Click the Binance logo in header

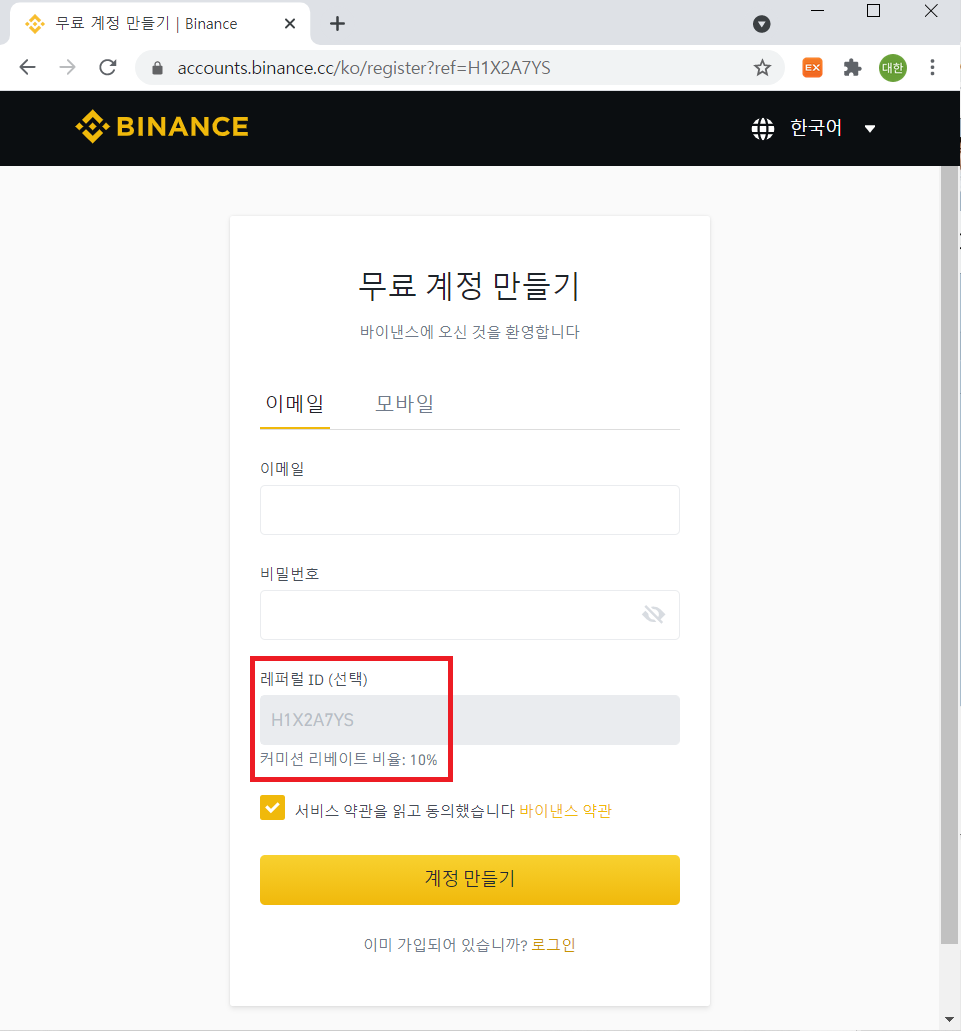coord(162,126)
